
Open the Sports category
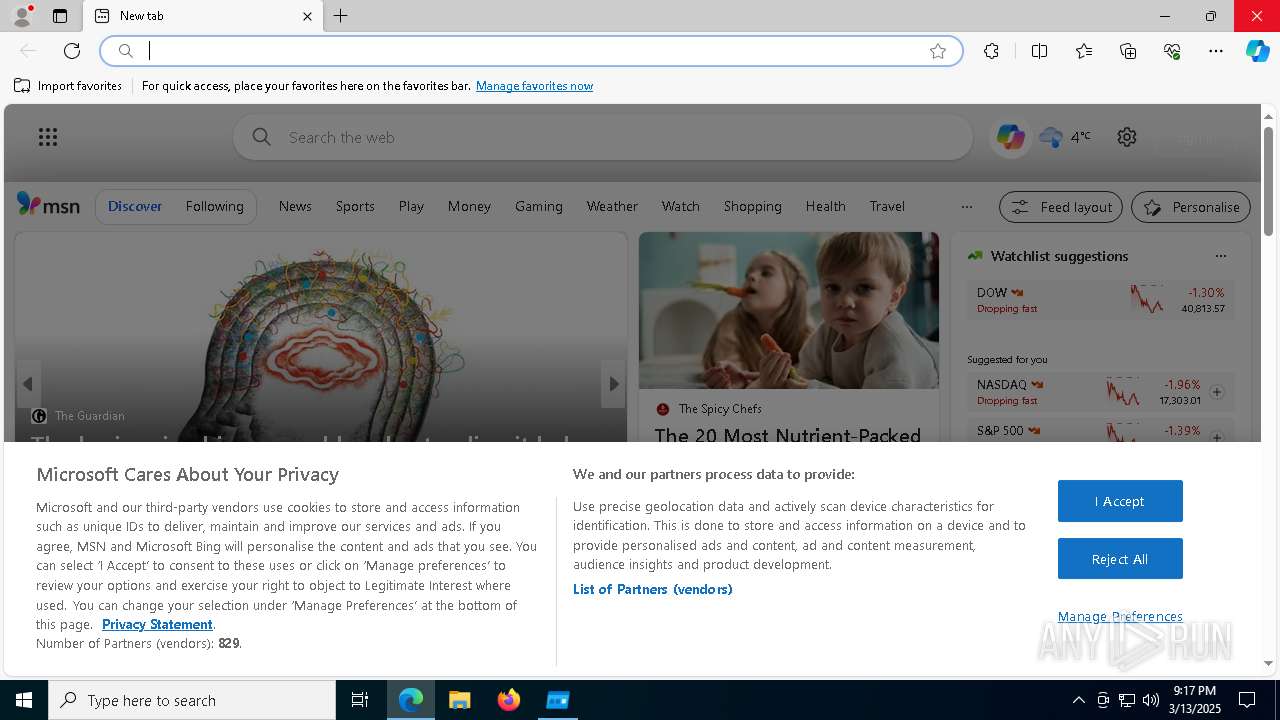click(x=355, y=206)
